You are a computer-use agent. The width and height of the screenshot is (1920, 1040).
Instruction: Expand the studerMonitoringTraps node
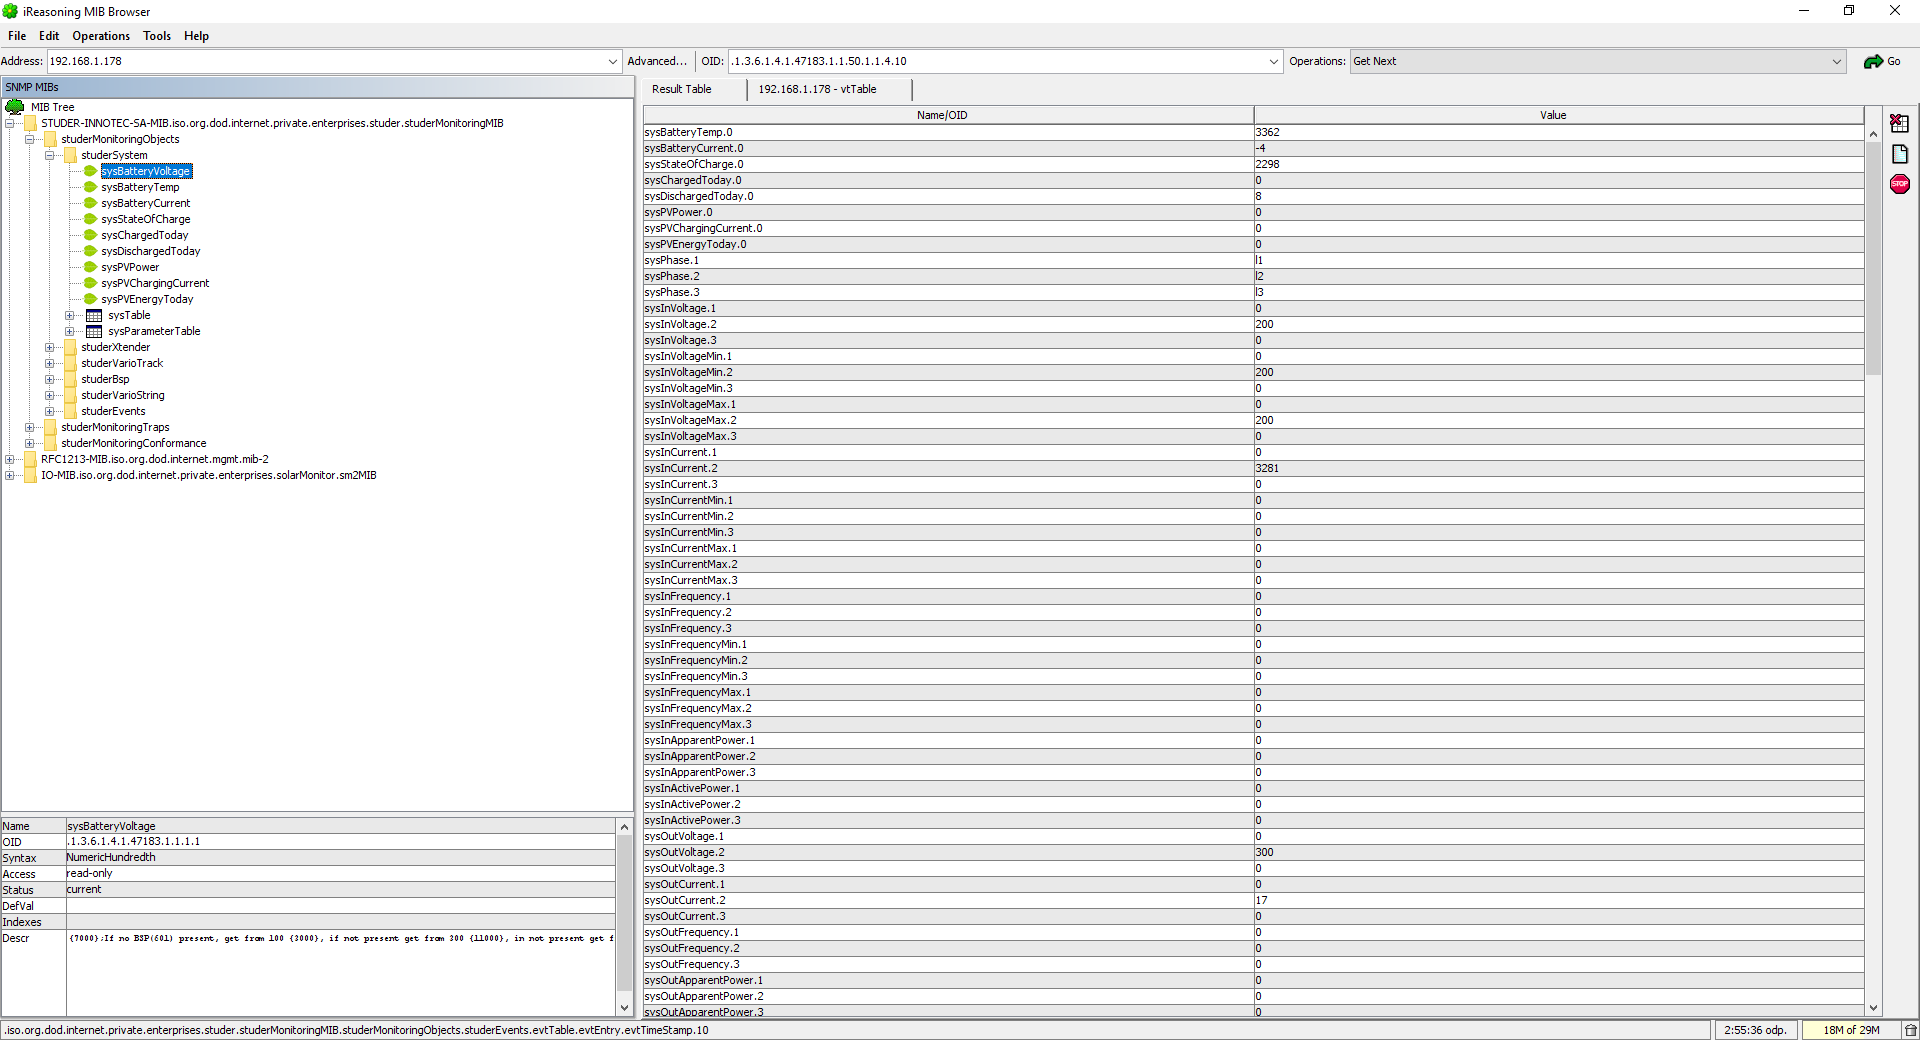coord(29,428)
